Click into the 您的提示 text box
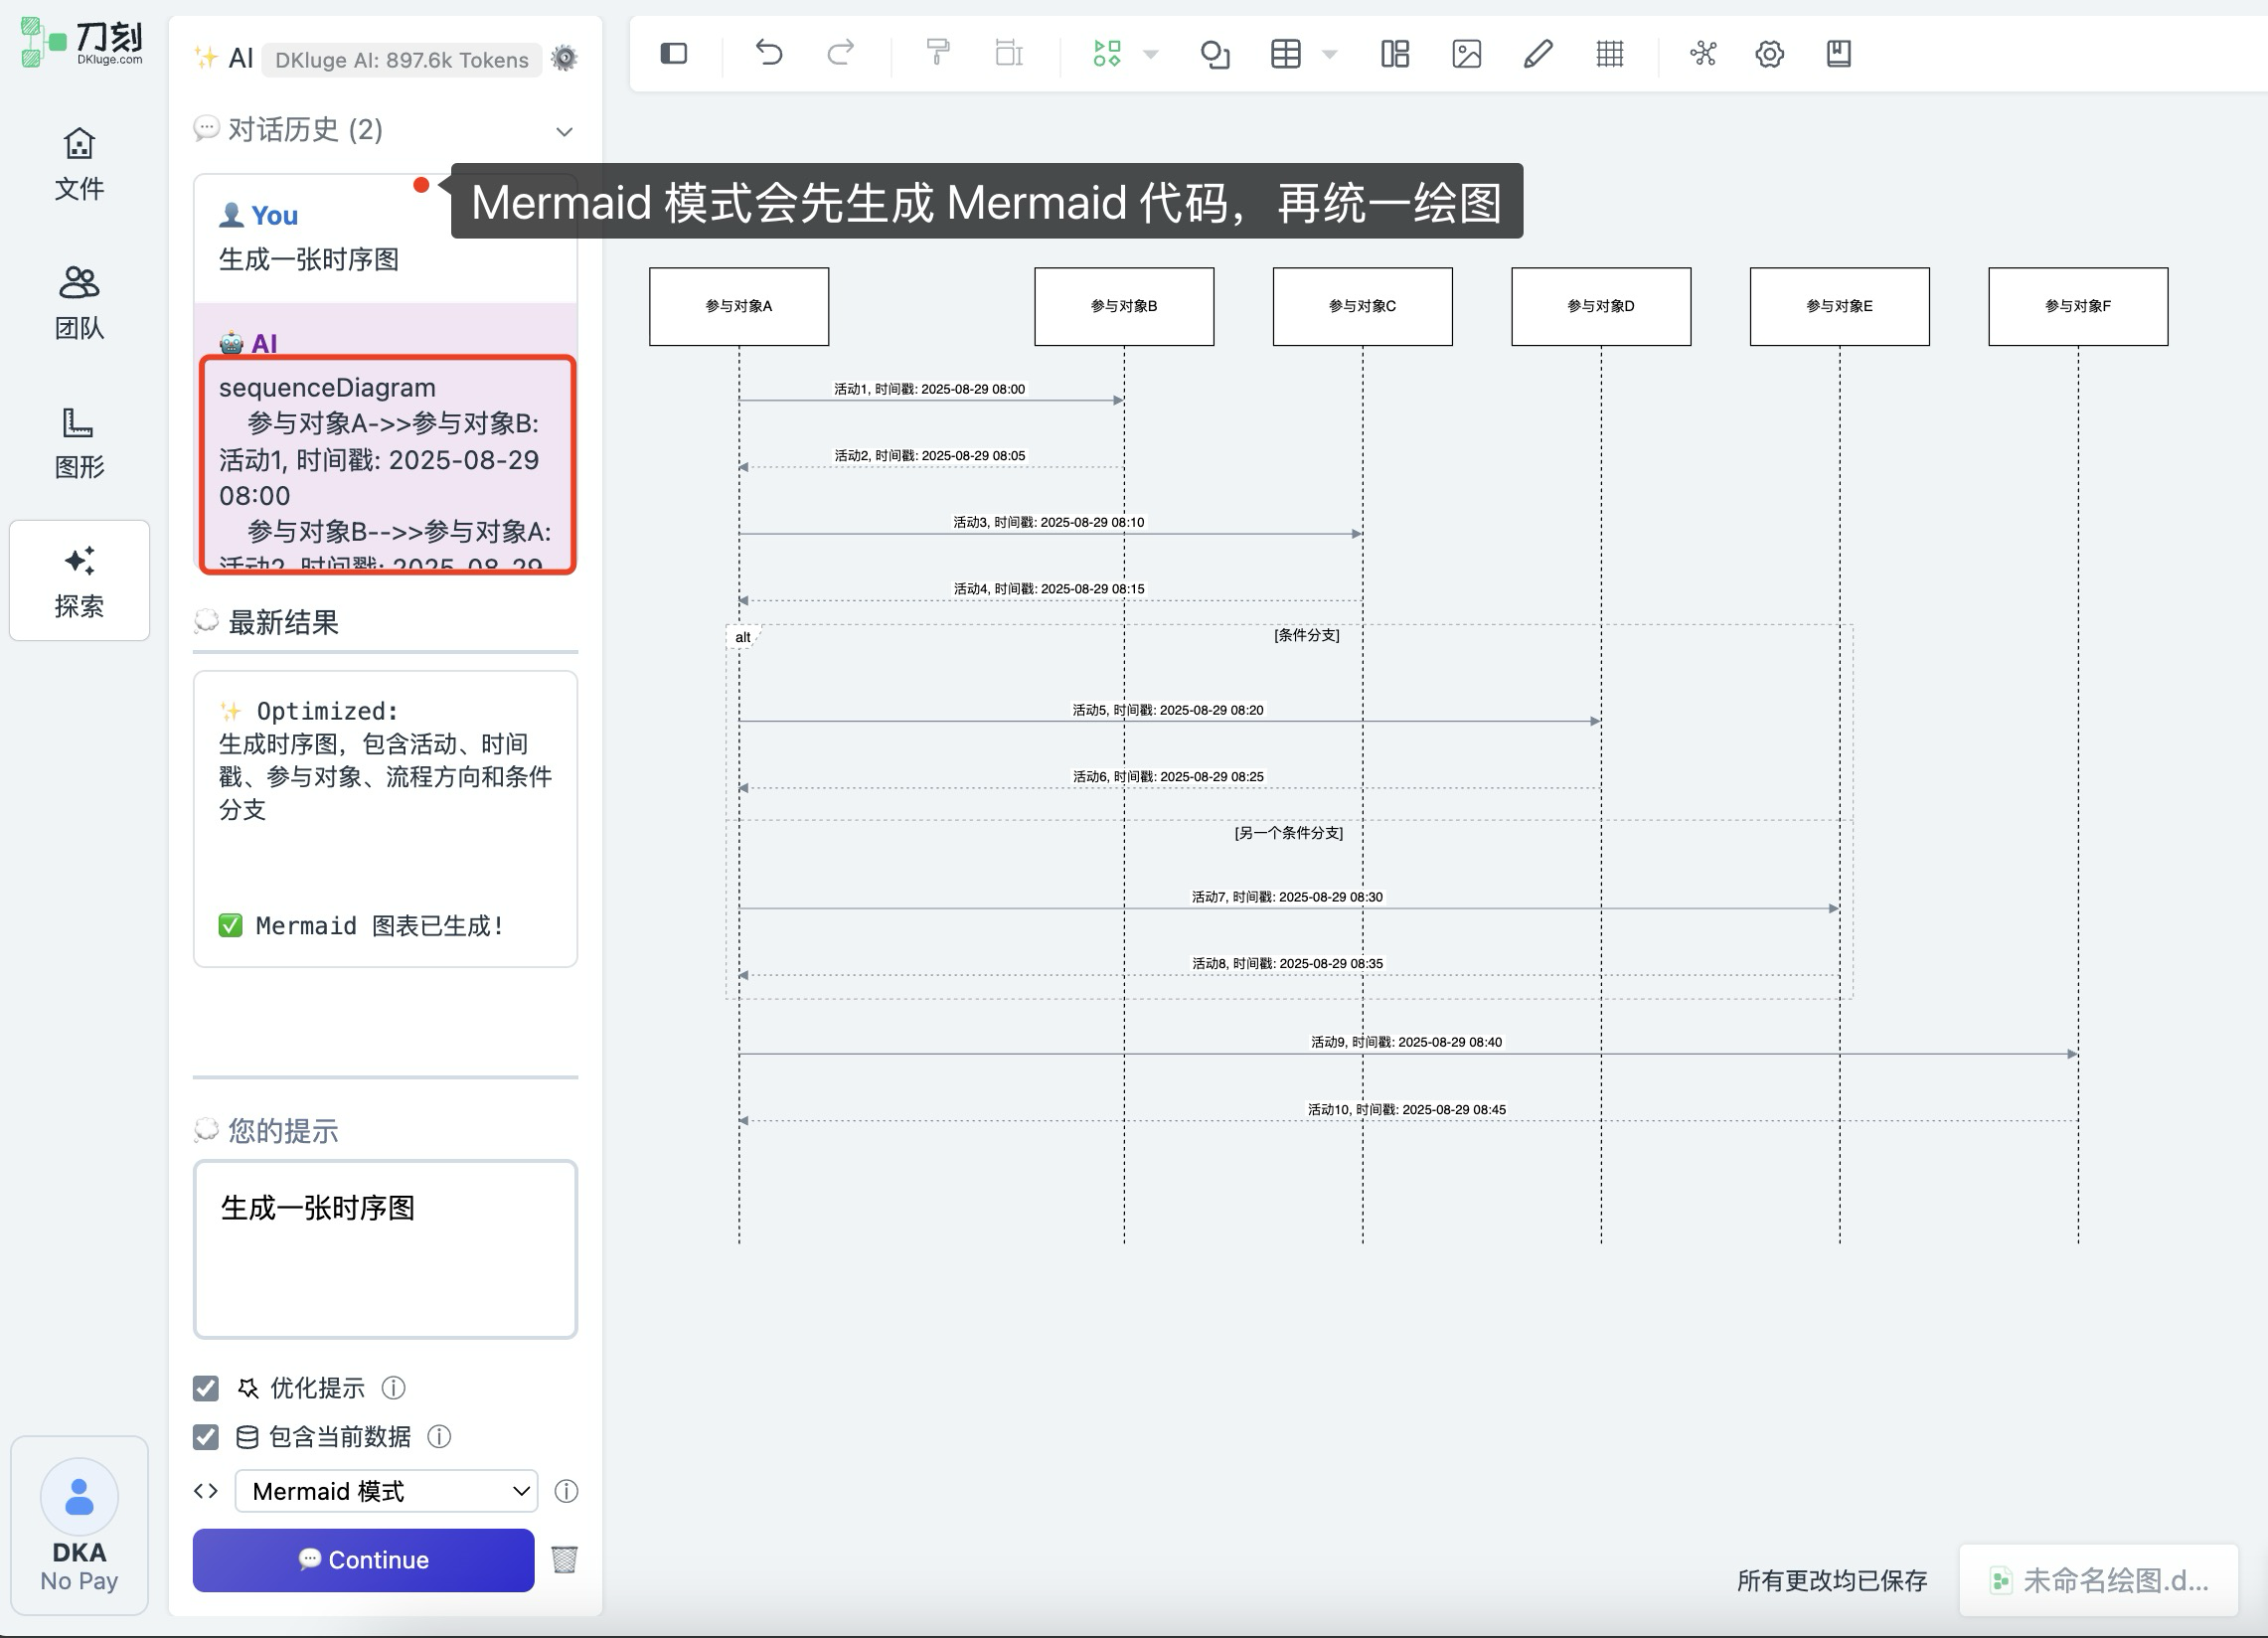 pos(385,1248)
